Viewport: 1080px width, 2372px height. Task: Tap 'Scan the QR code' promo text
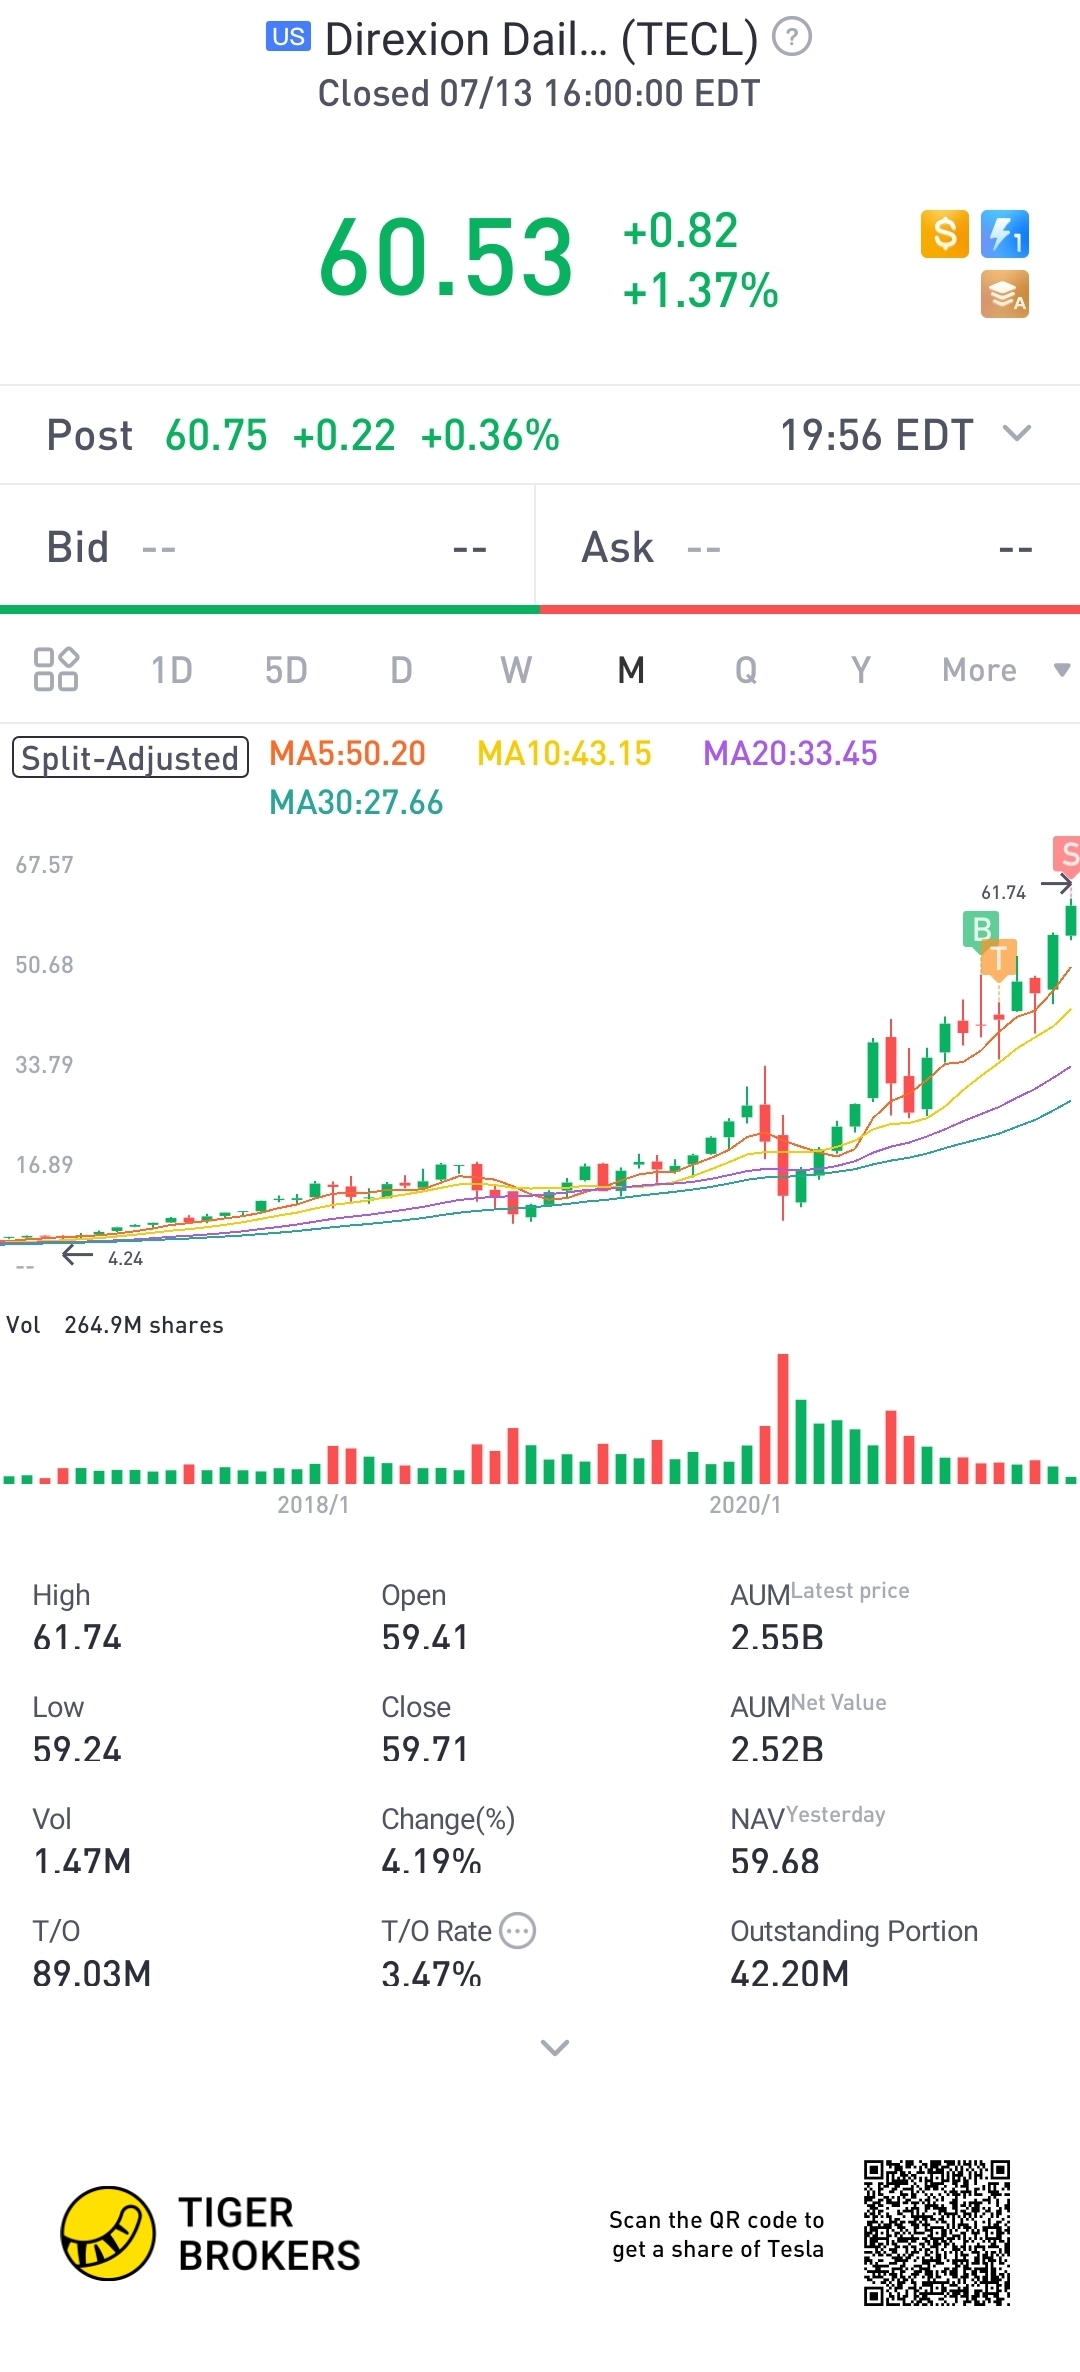pos(717,2234)
